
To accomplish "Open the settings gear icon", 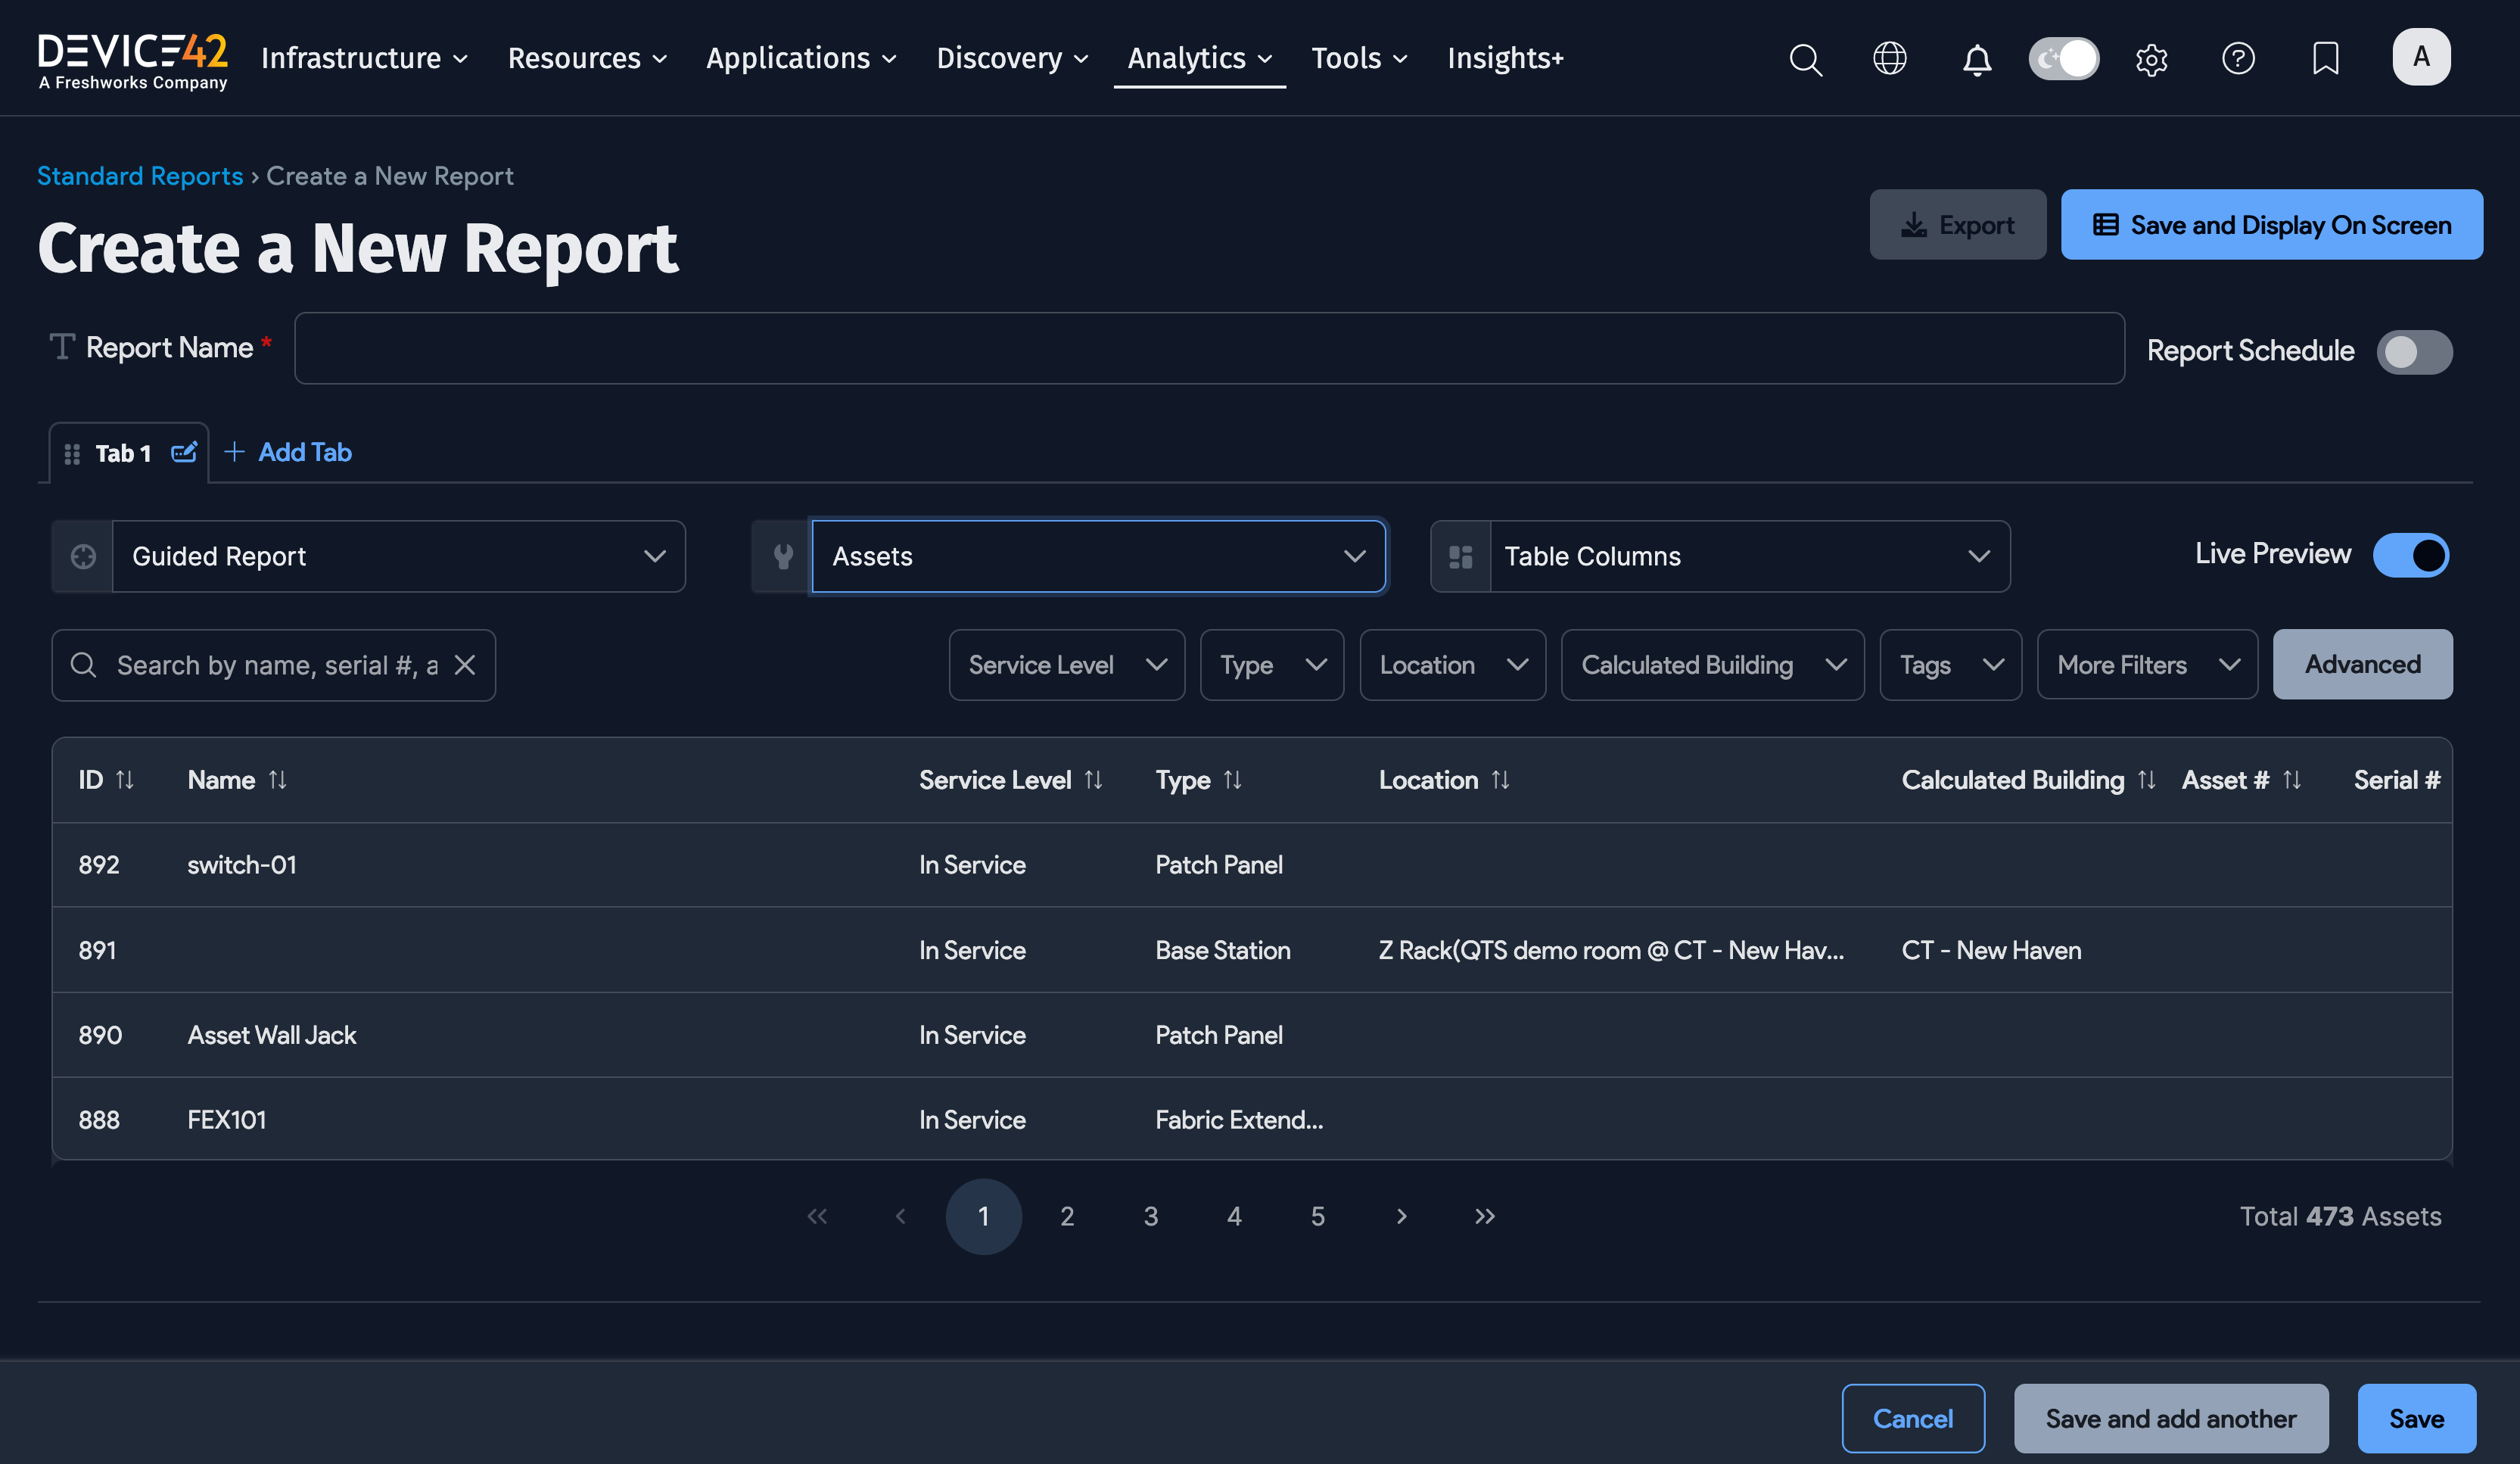I will point(2151,59).
